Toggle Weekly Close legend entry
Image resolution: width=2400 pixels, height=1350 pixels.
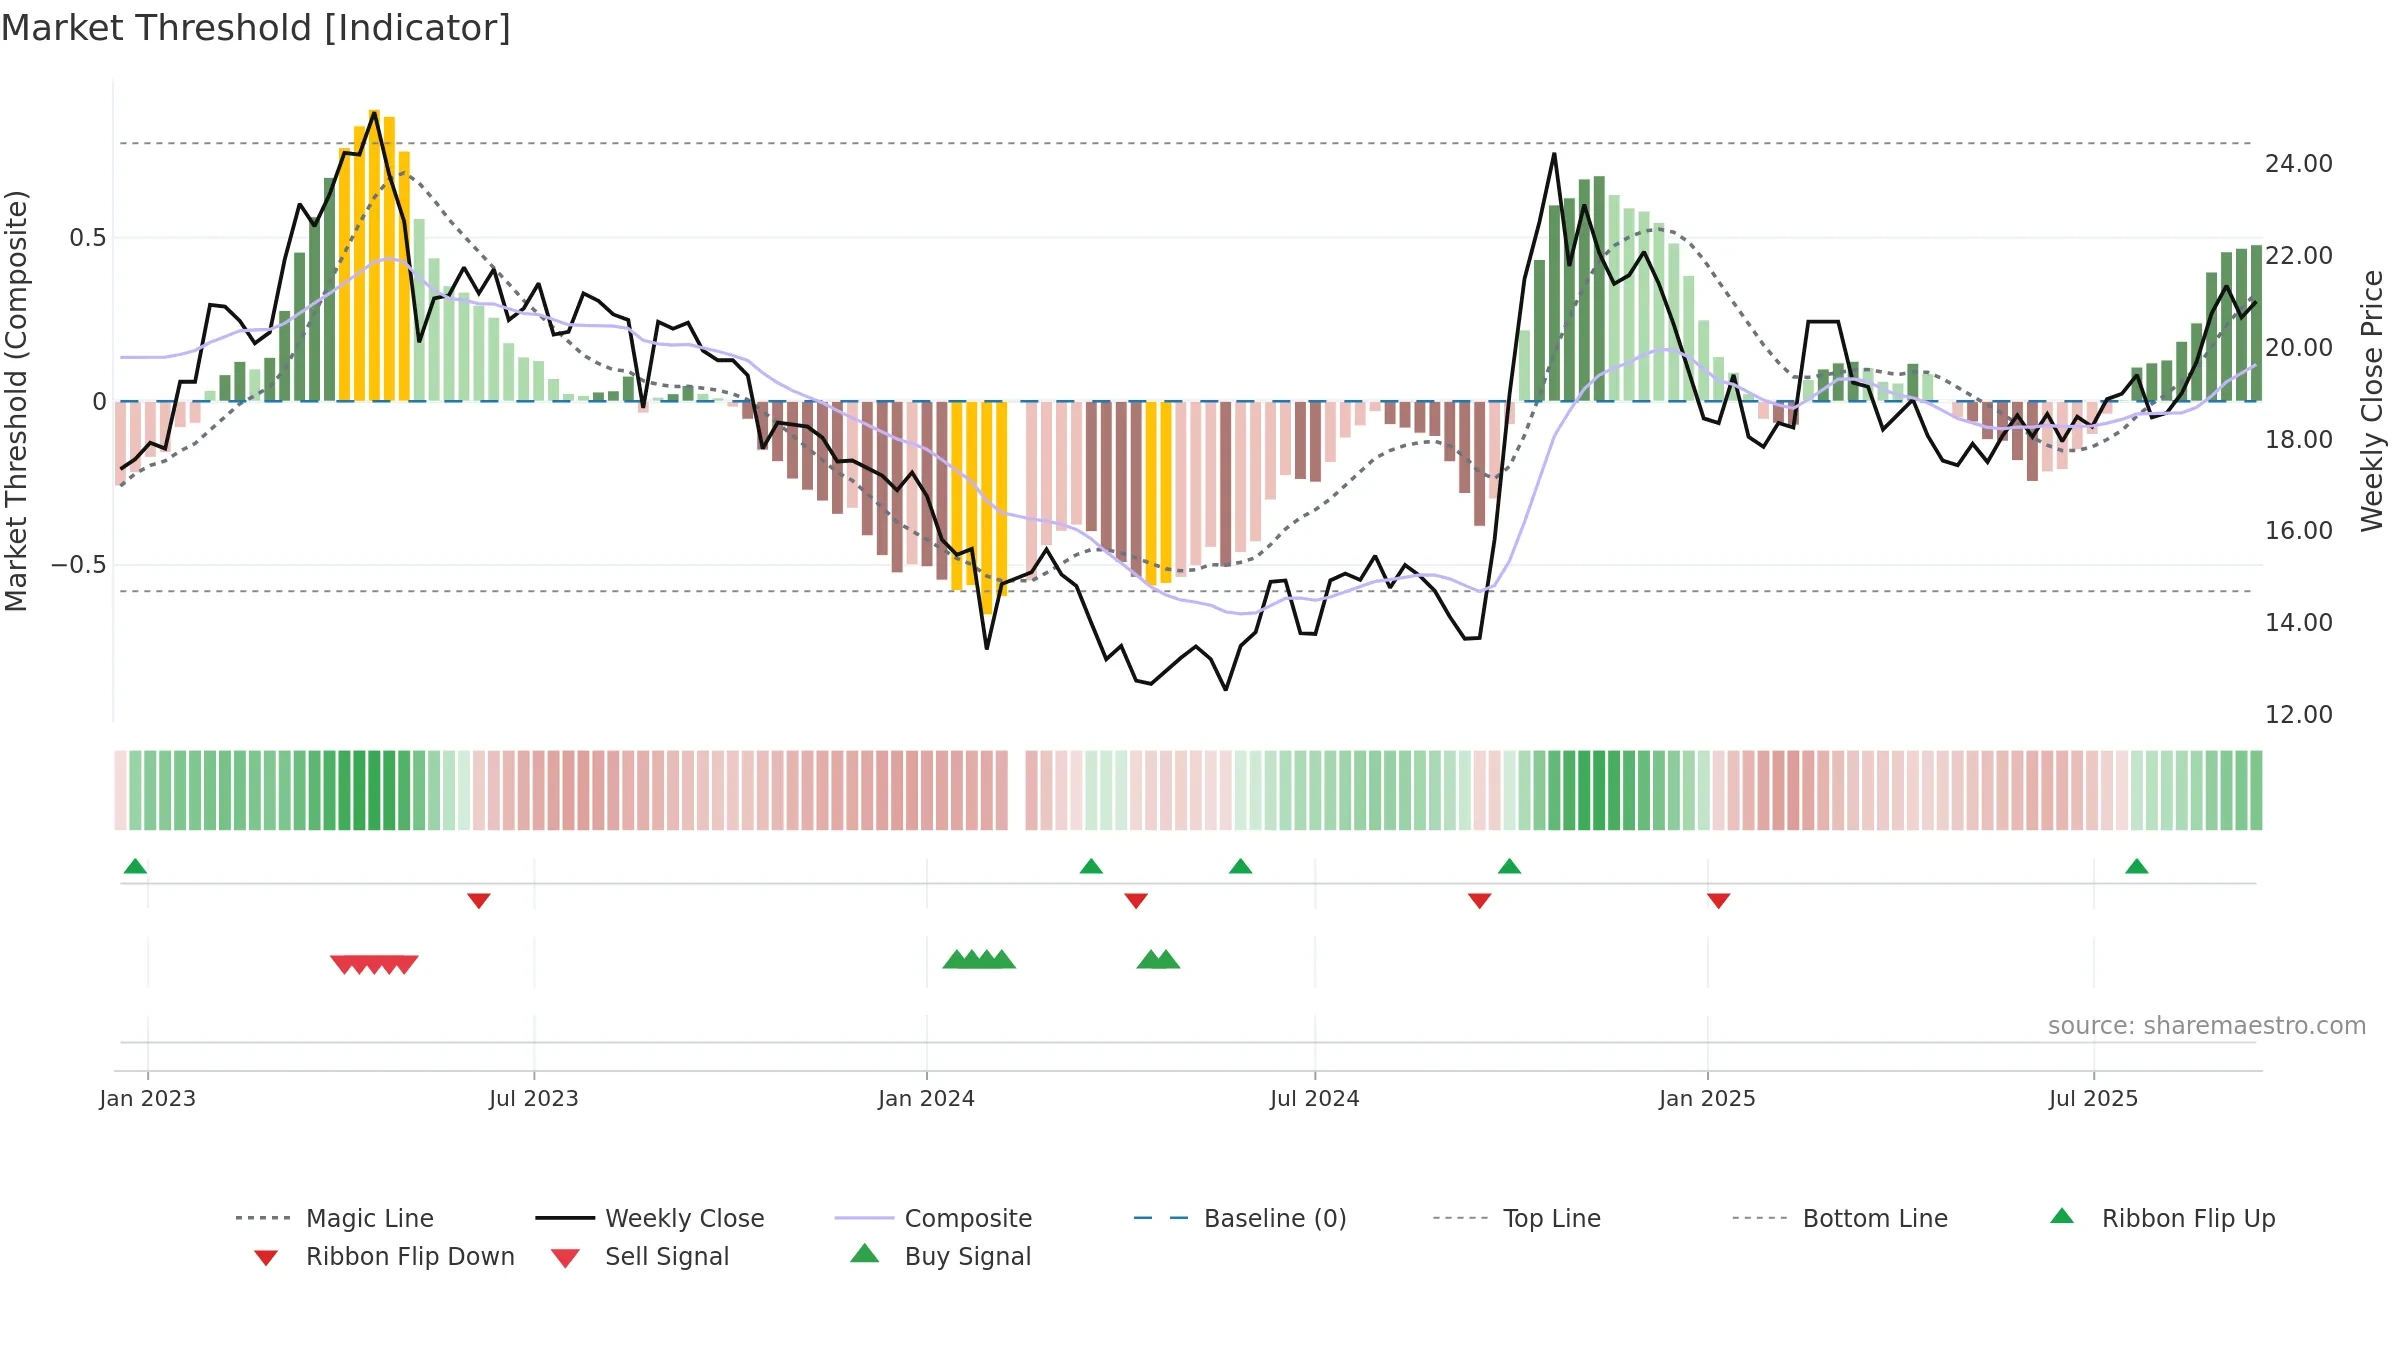pos(650,1218)
